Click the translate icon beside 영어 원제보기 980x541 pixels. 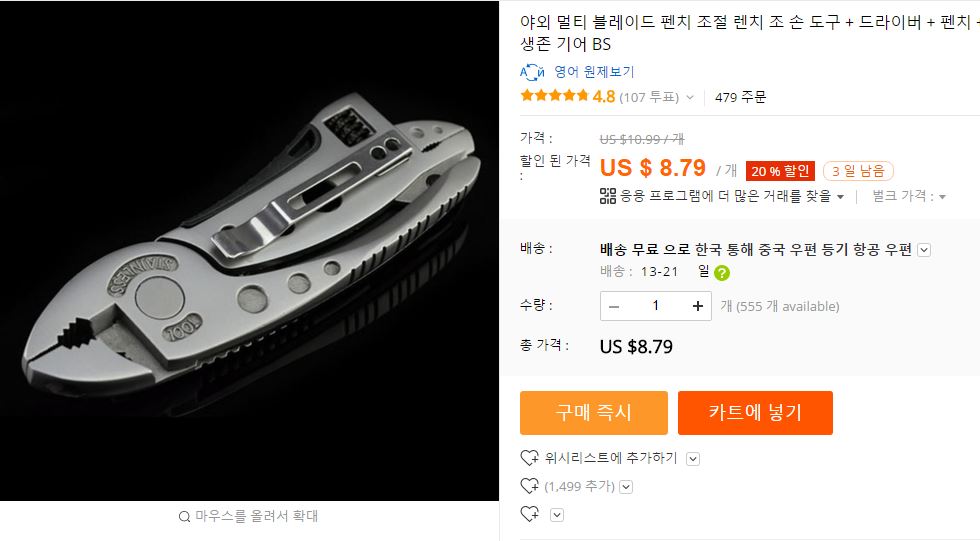532,72
